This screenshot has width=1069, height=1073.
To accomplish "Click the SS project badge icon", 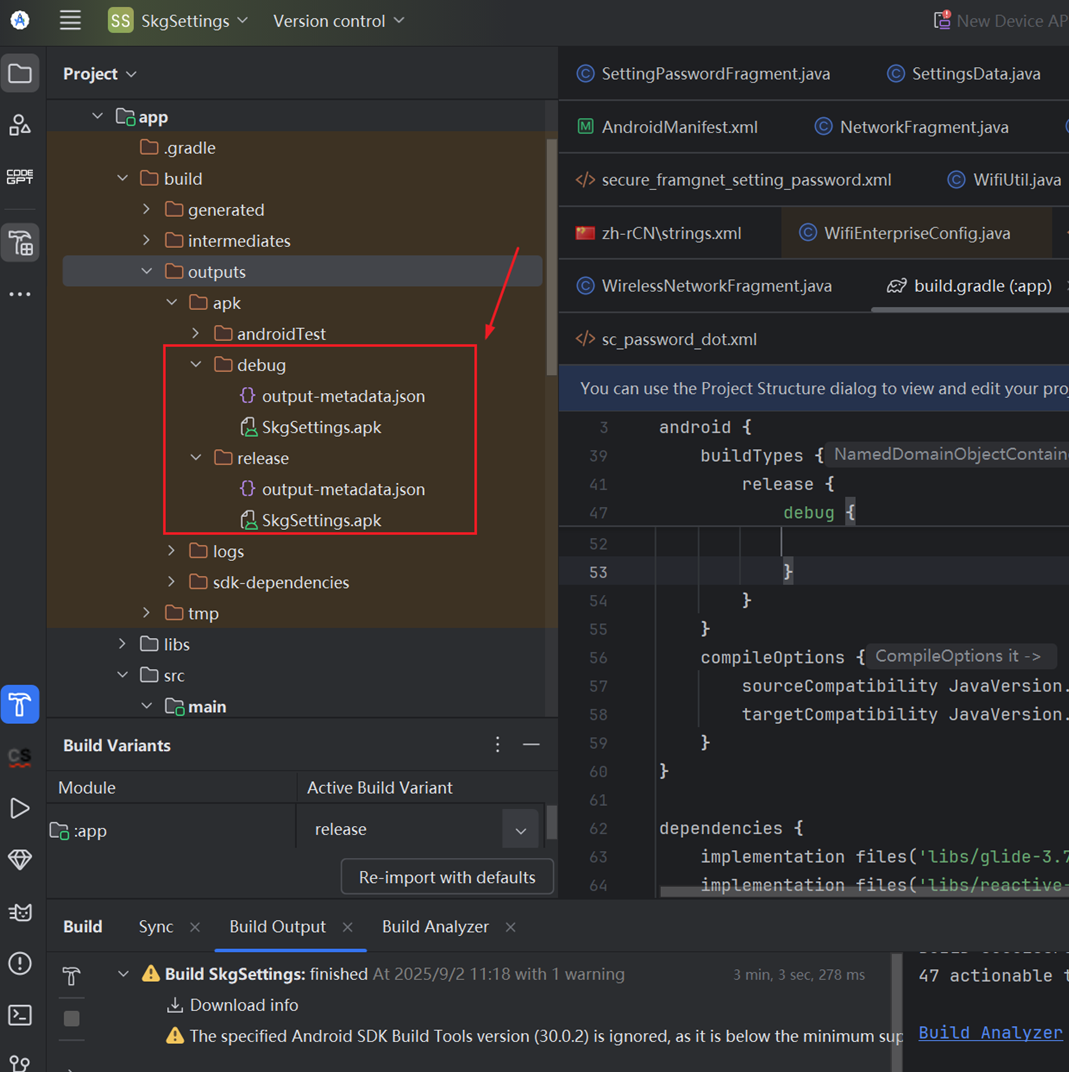I will click(120, 21).
